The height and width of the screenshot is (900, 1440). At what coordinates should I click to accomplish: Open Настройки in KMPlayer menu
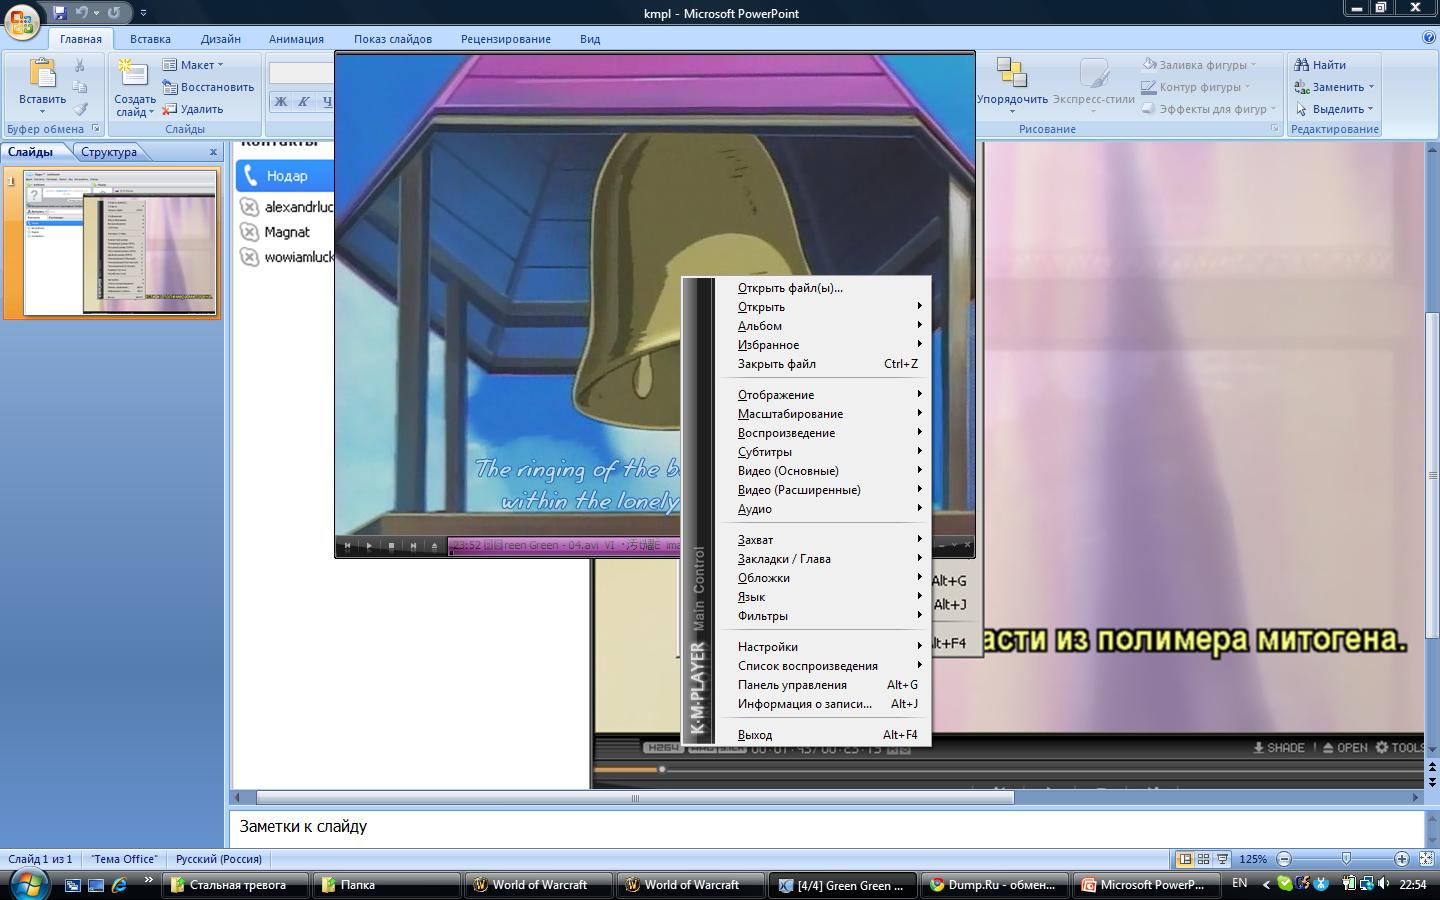826,647
